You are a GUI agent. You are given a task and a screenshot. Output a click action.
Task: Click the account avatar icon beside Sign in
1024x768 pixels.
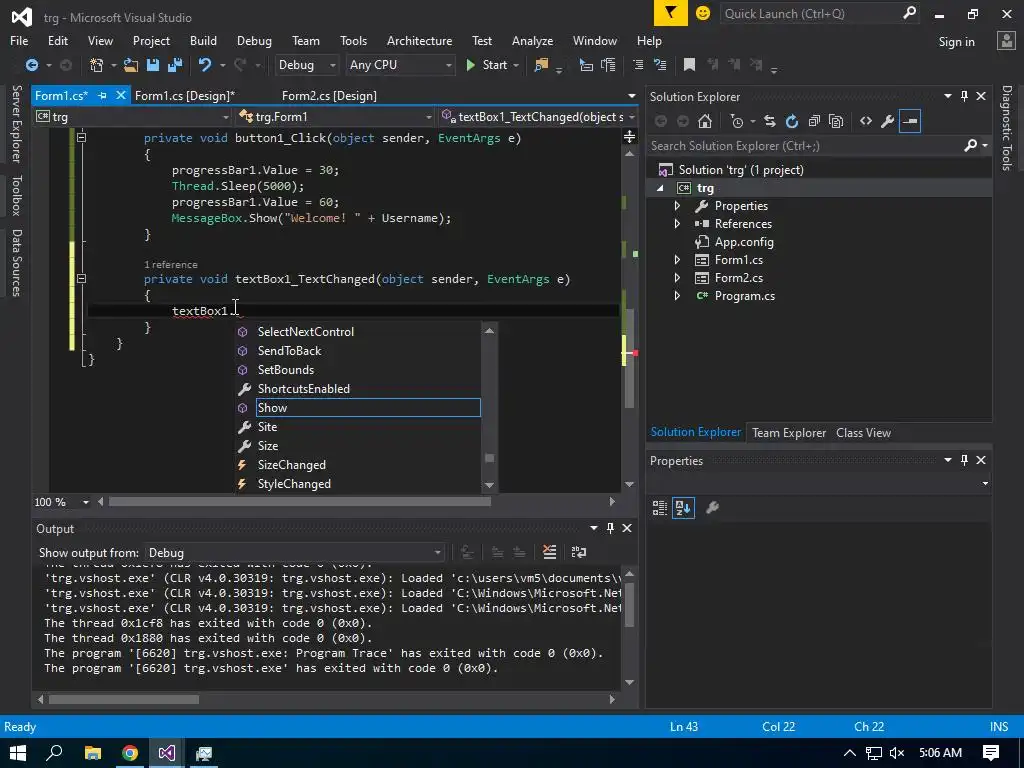[1006, 40]
